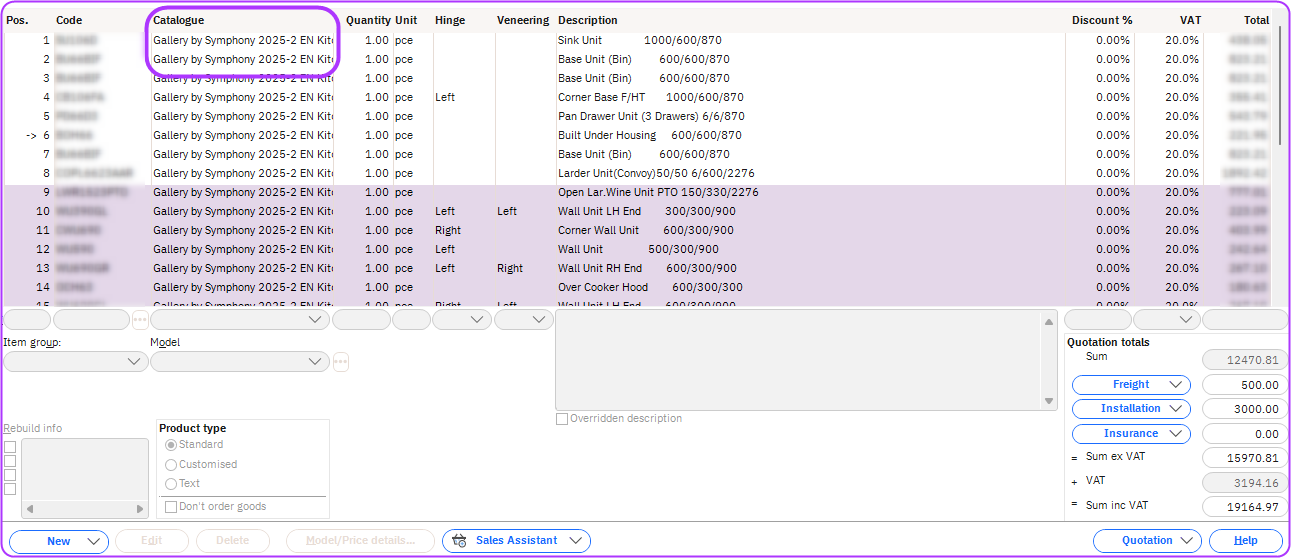This screenshot has width=1291, height=558.
Task: Click Rebuild info right scroll arrow
Action: pyautogui.click(x=142, y=510)
